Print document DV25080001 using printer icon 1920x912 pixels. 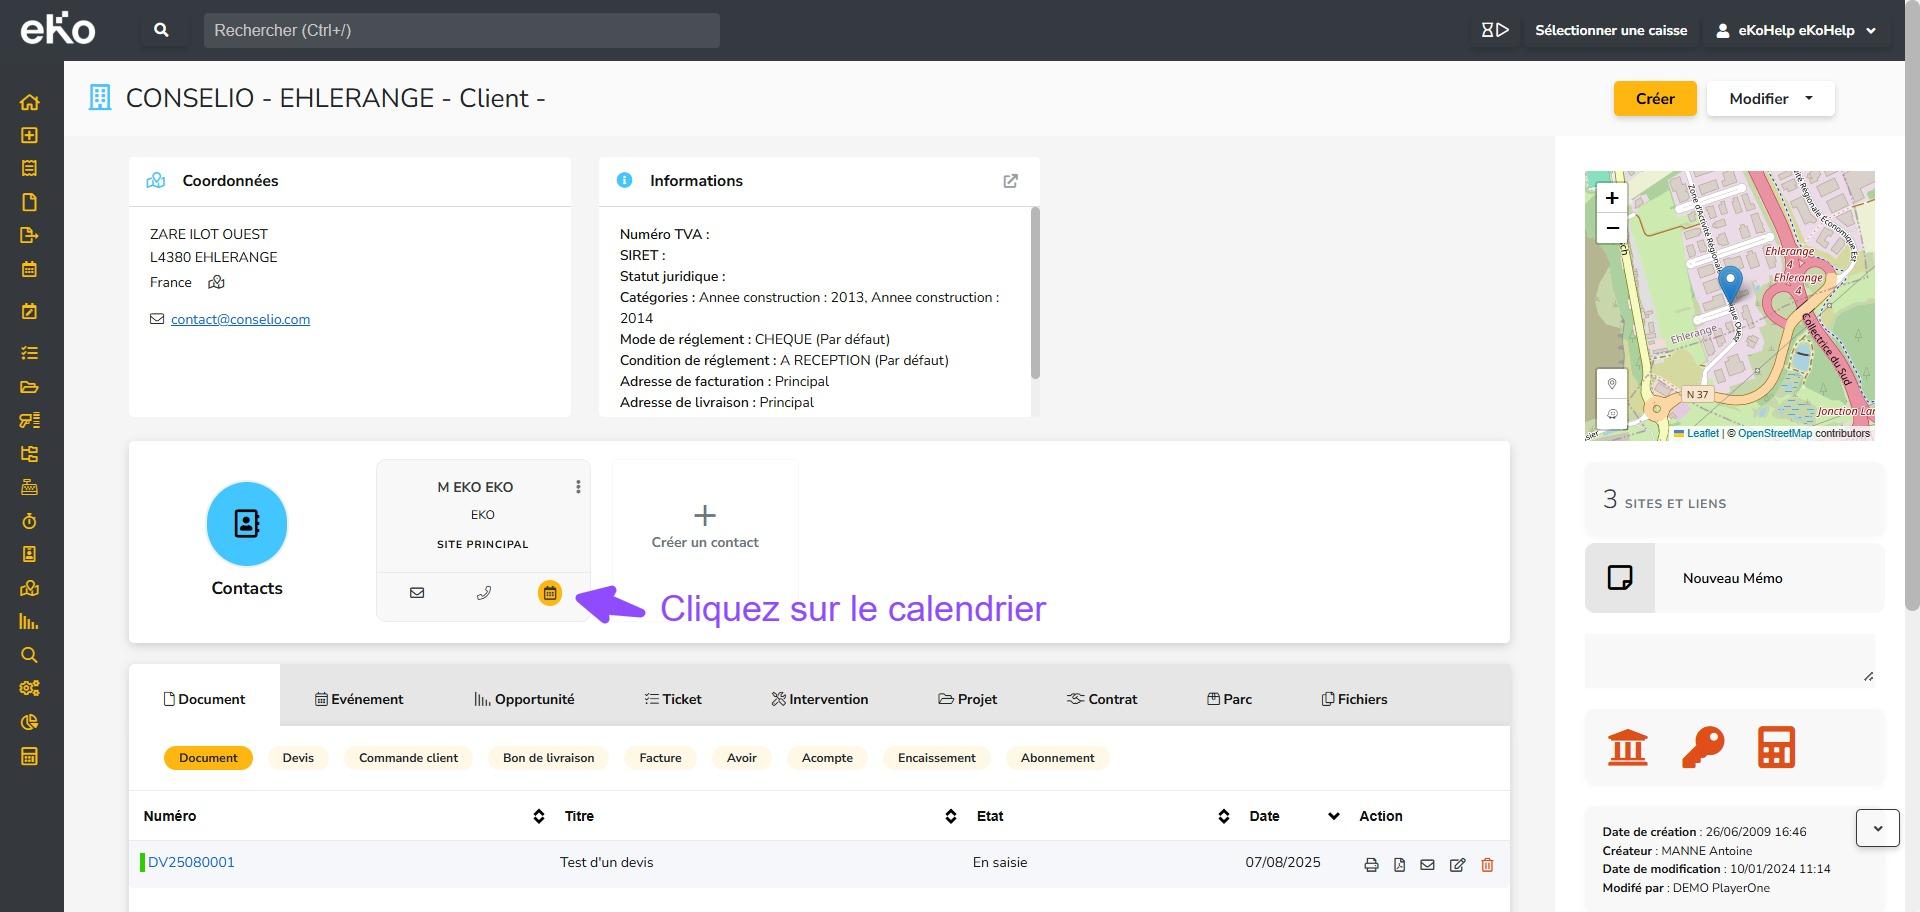pyautogui.click(x=1371, y=865)
